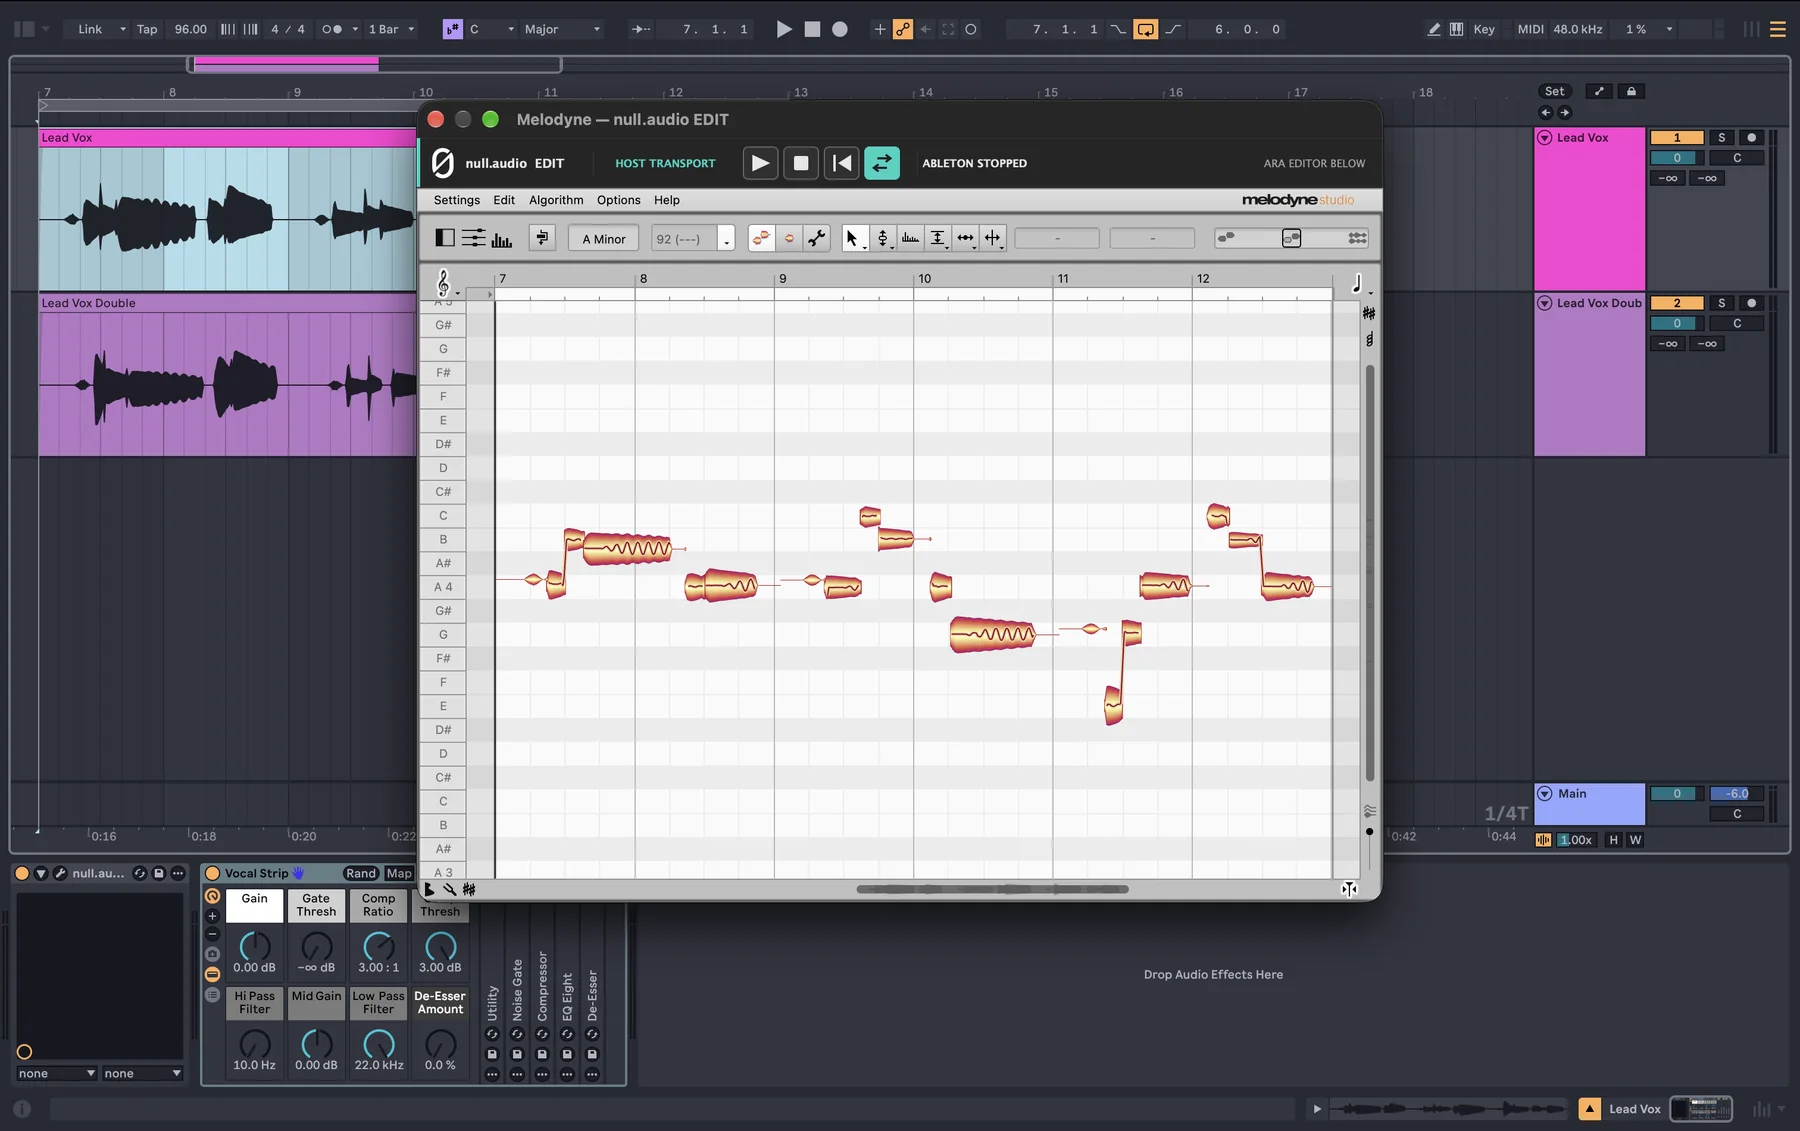The image size is (1800, 1131).
Task: Click the treble clef pitch ruler icon
Action: click(443, 283)
